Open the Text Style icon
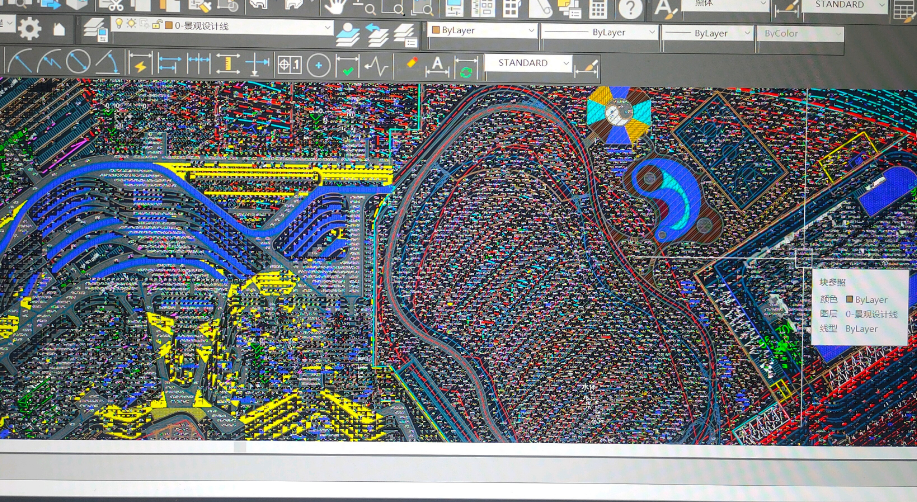 click(665, 9)
